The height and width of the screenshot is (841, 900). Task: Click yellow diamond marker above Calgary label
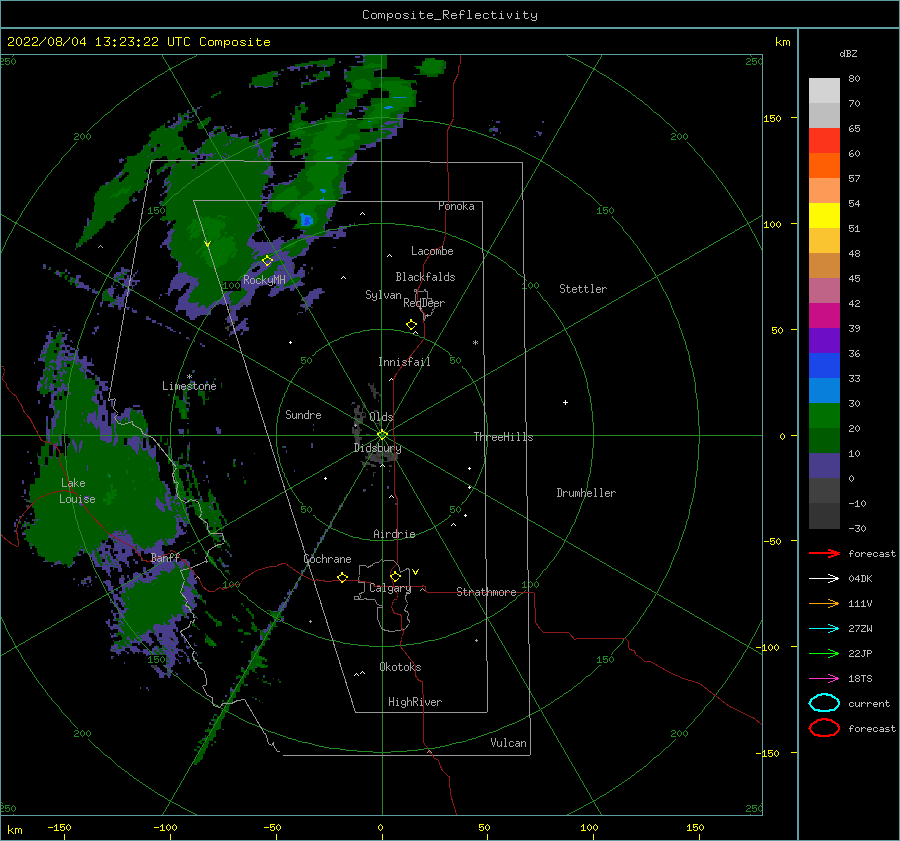(x=395, y=576)
